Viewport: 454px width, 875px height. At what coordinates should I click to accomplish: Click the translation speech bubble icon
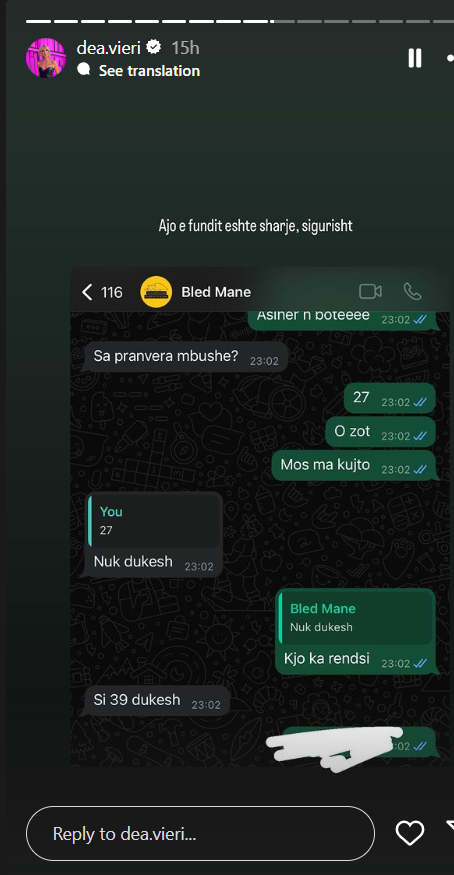pos(84,69)
